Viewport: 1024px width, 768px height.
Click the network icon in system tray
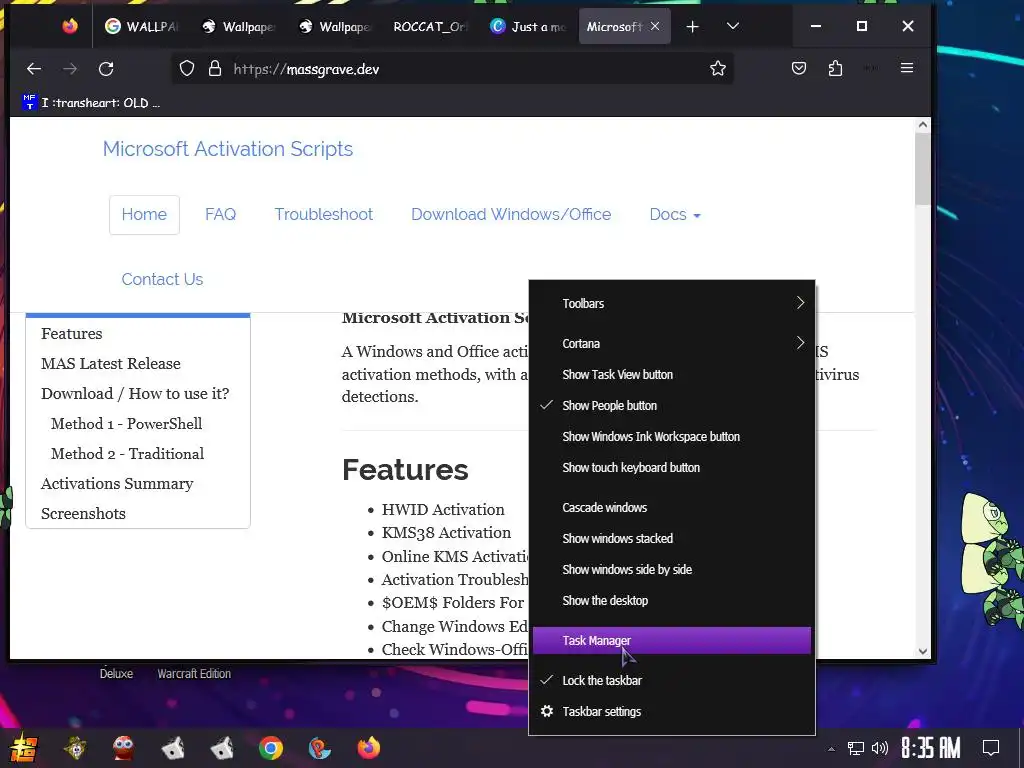point(856,748)
